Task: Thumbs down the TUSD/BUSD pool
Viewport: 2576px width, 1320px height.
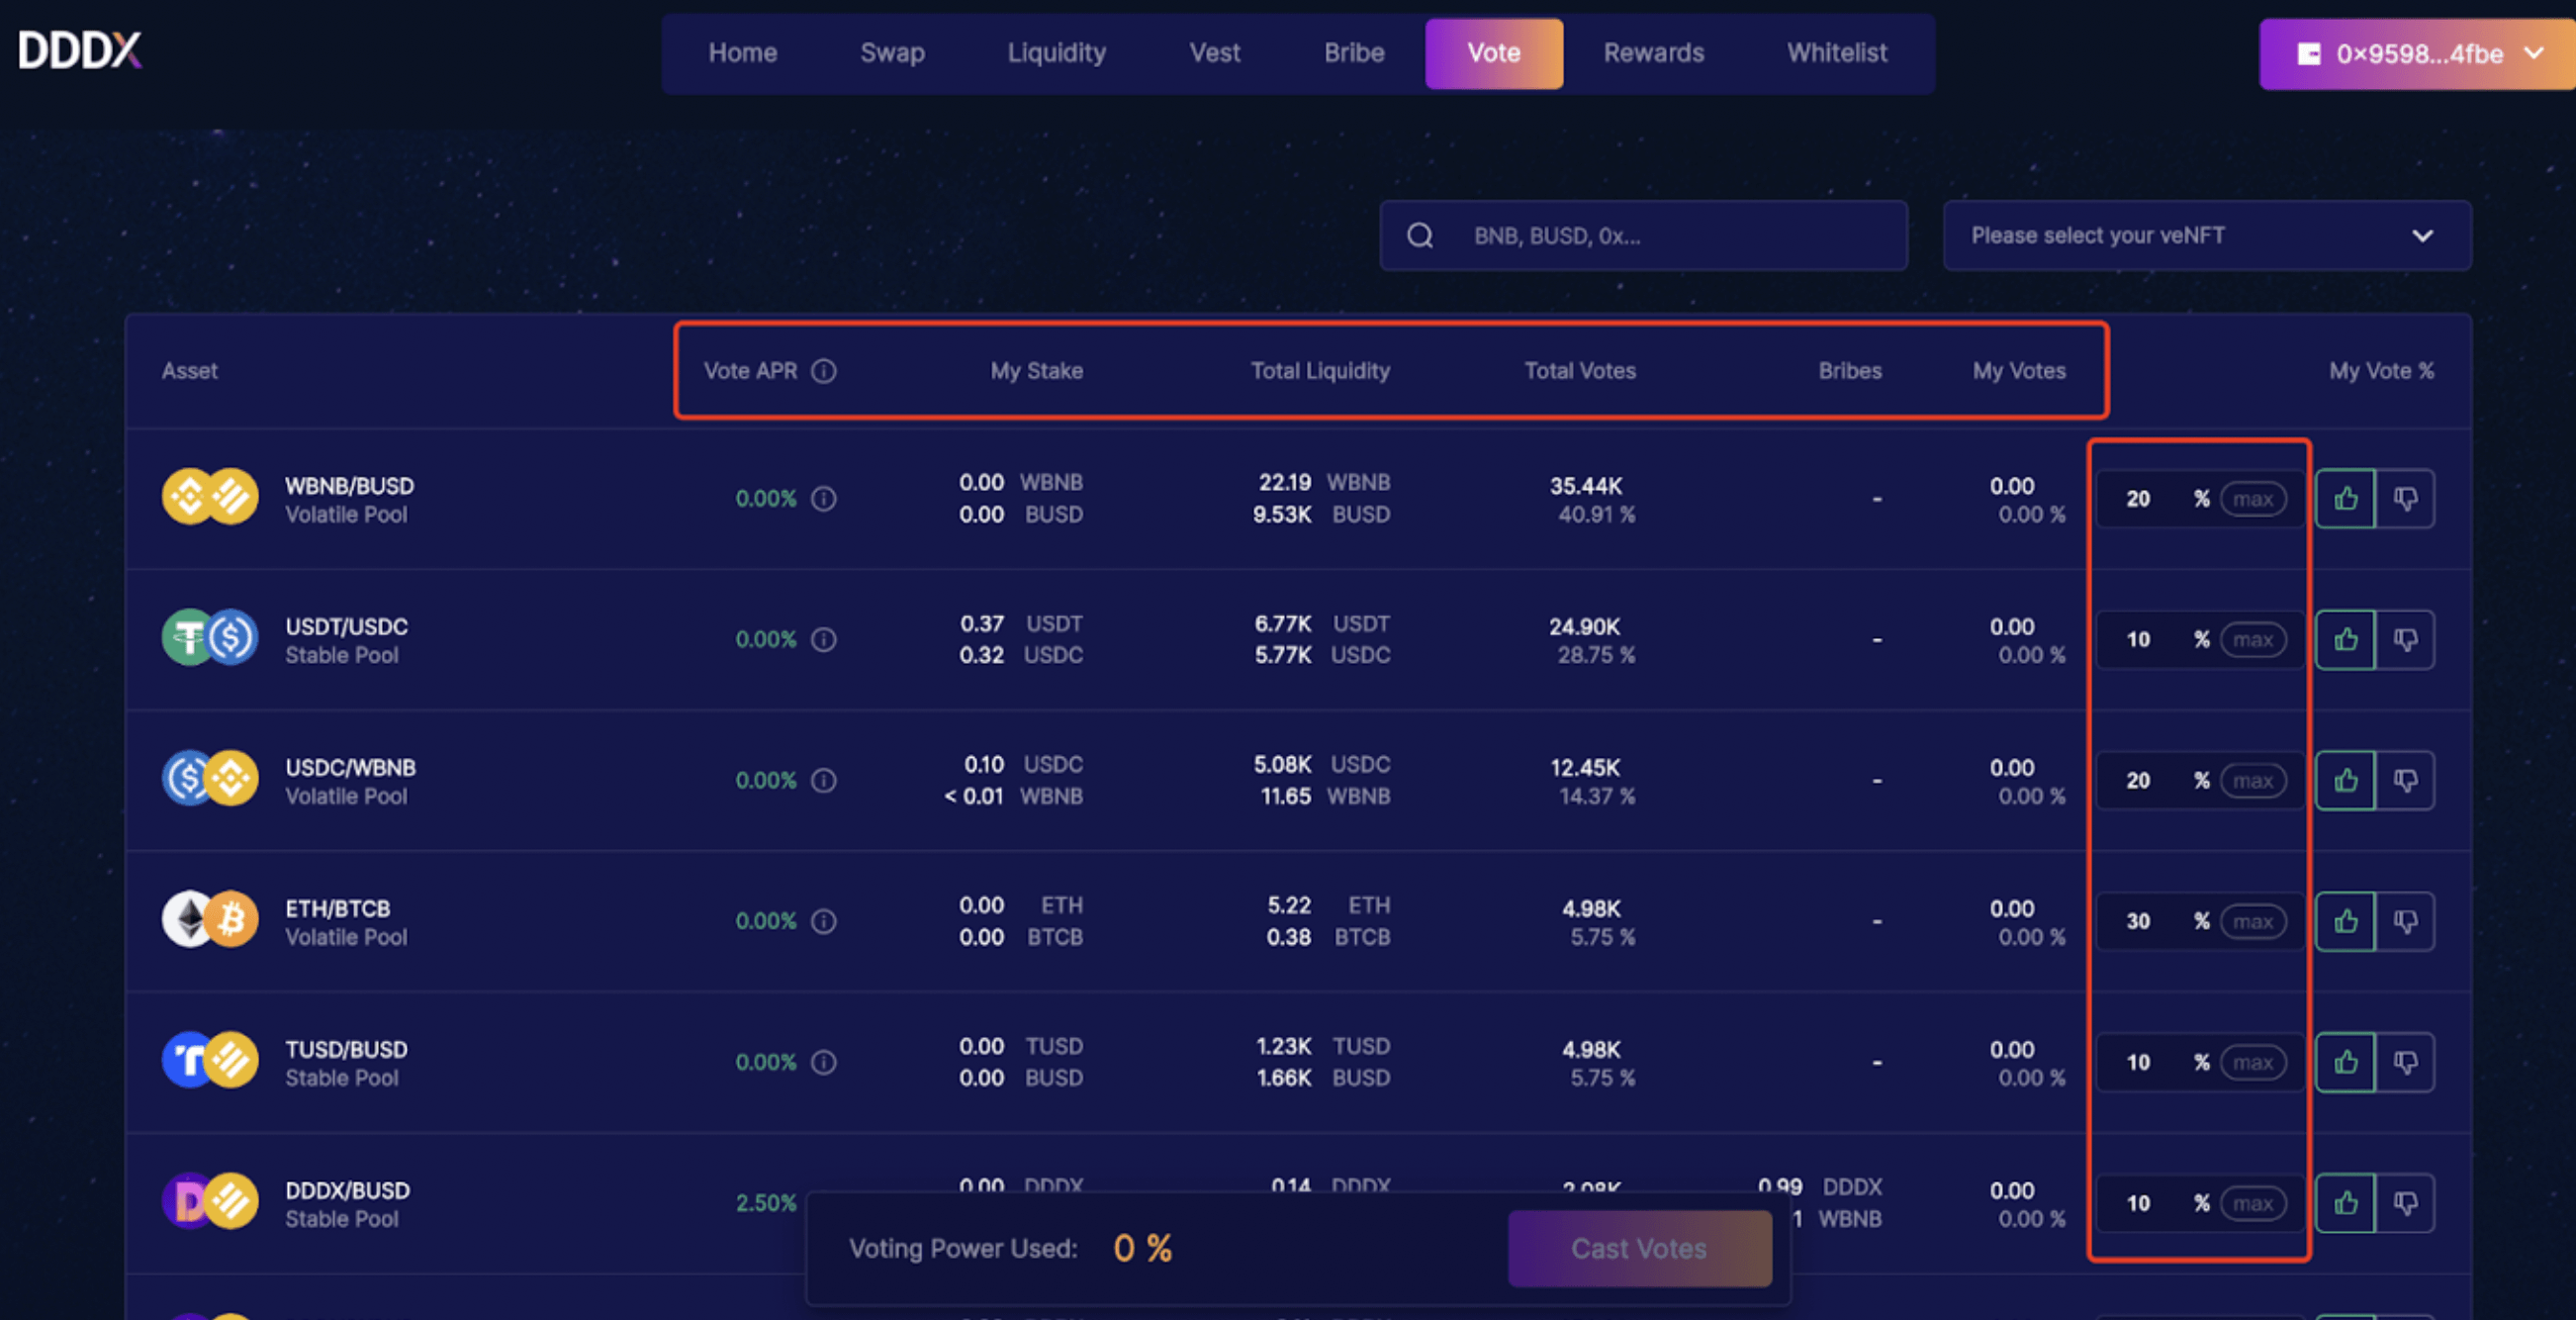Action: pos(2405,1062)
